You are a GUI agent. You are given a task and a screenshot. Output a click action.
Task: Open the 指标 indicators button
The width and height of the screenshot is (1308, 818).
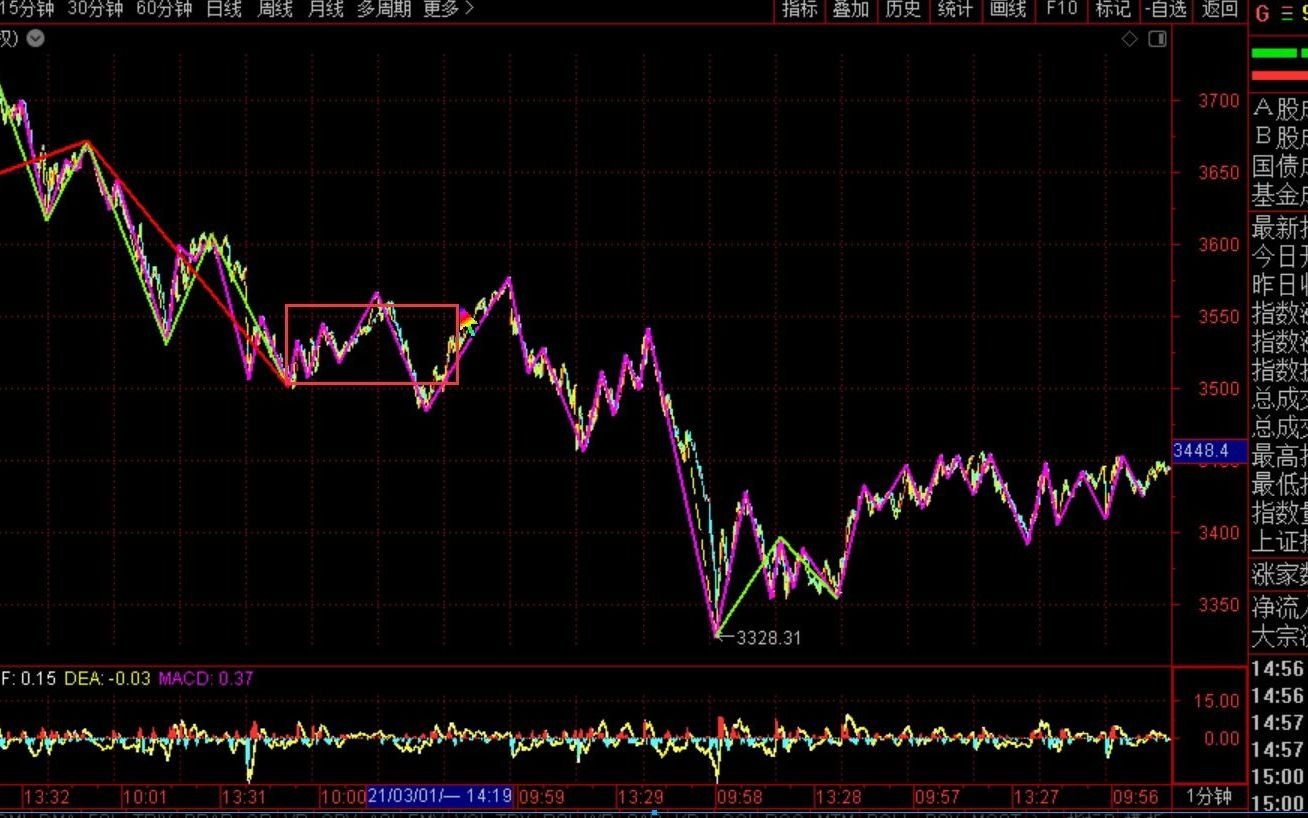coord(800,9)
